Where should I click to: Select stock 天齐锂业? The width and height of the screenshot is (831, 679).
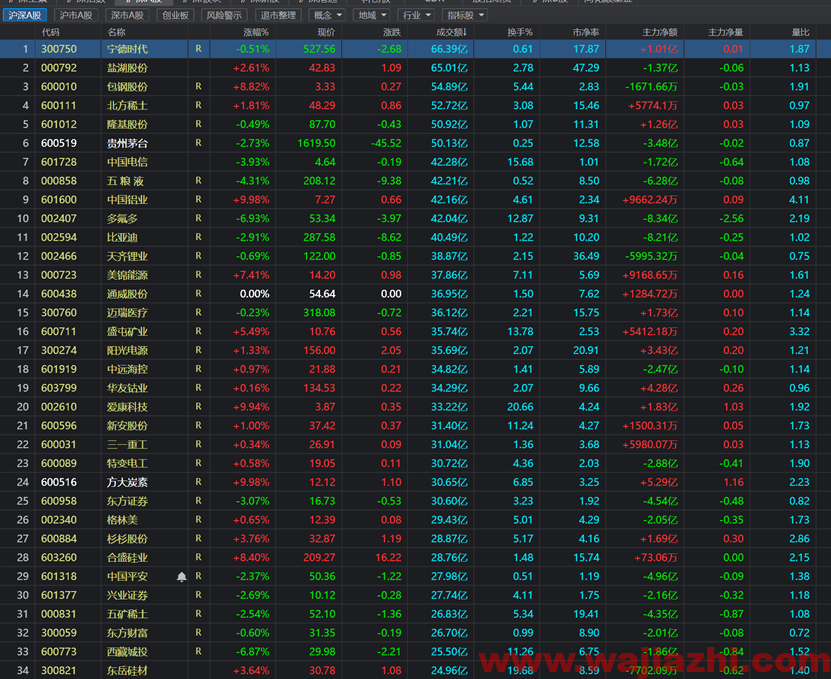(127, 256)
